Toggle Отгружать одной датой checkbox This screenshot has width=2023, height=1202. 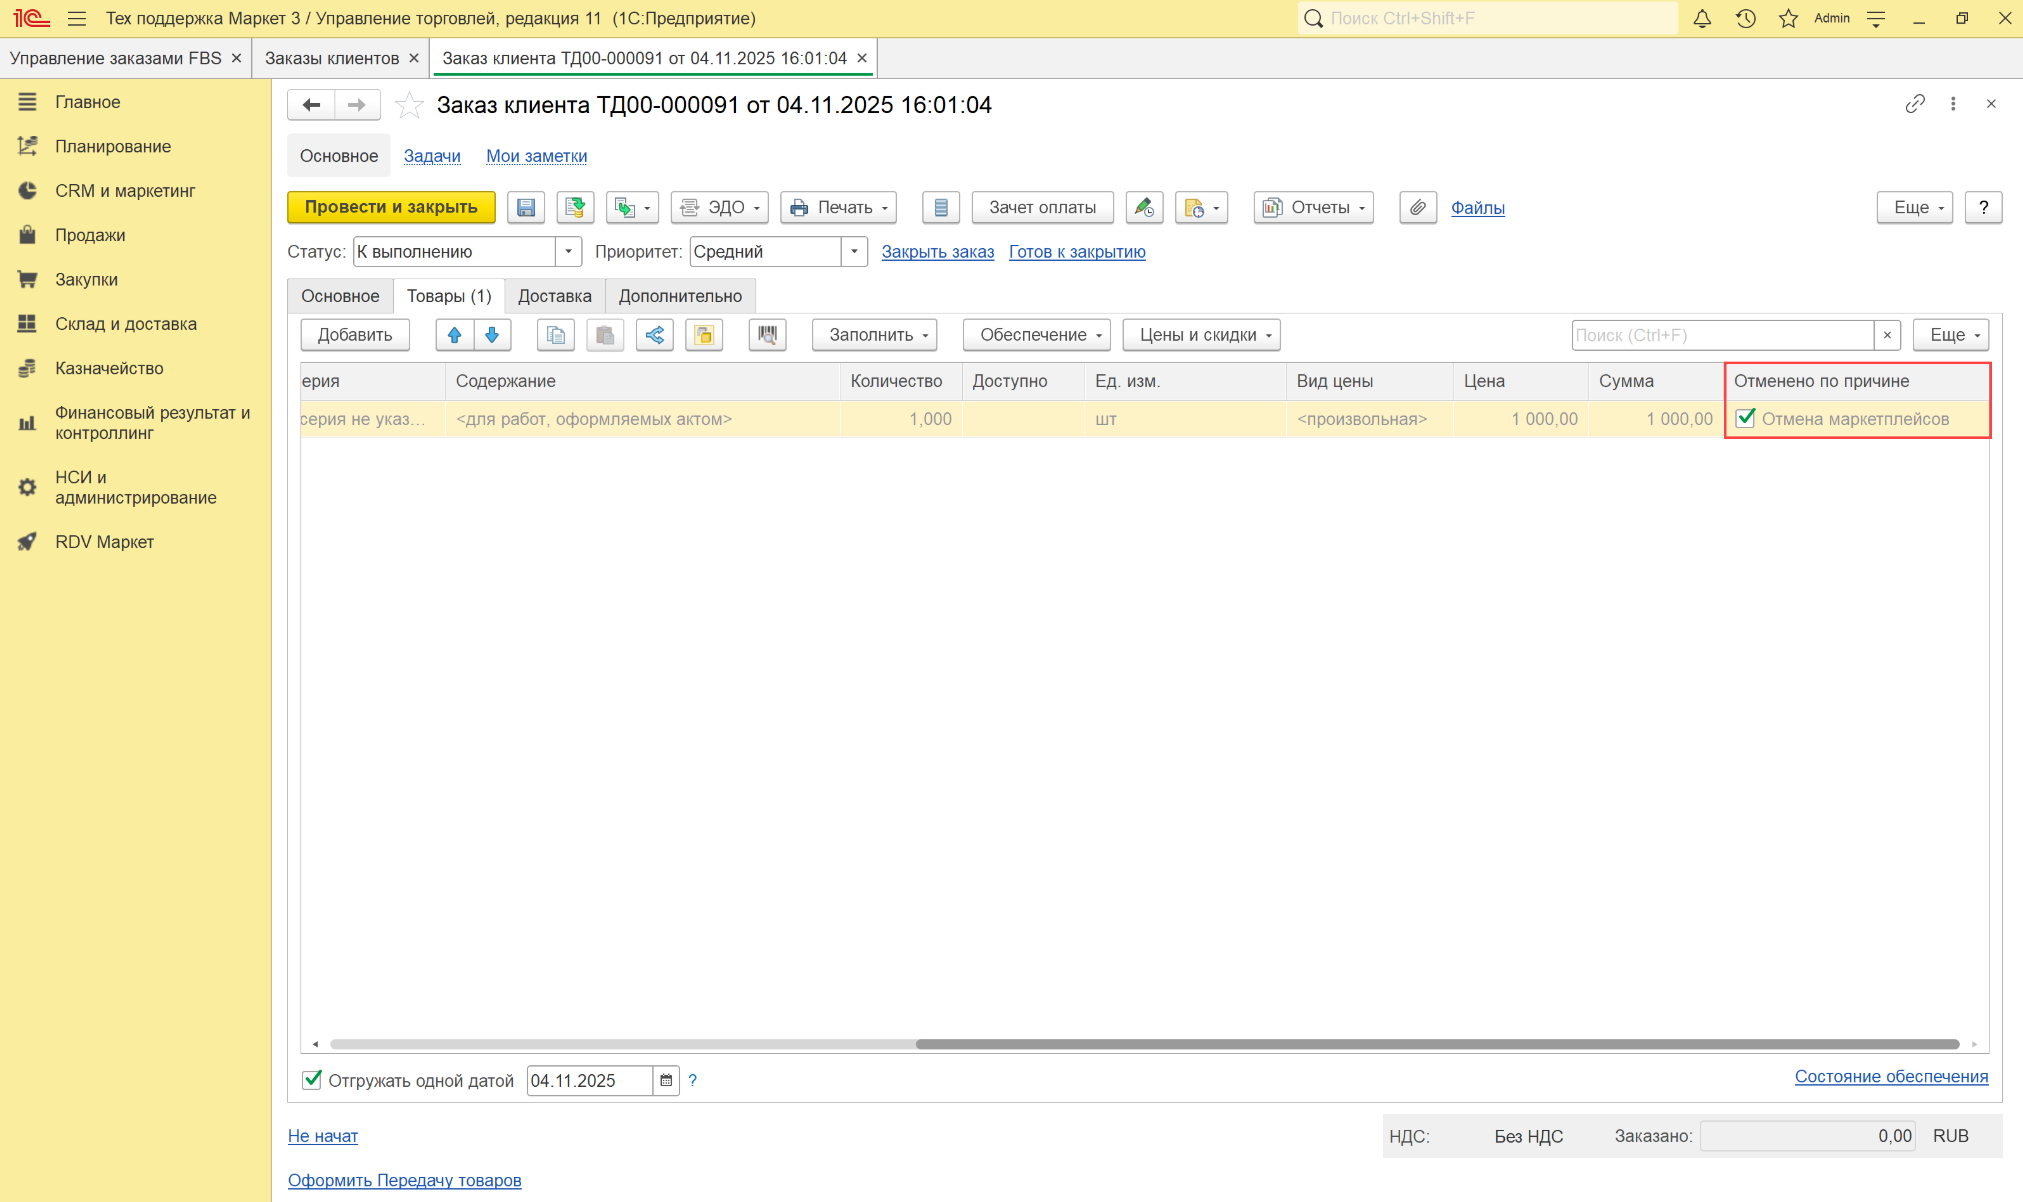pos(312,1080)
